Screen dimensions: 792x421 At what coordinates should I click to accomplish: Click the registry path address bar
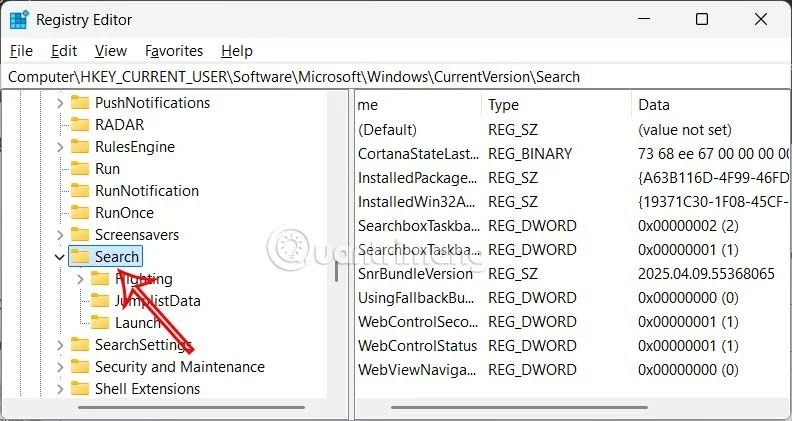click(x=396, y=77)
